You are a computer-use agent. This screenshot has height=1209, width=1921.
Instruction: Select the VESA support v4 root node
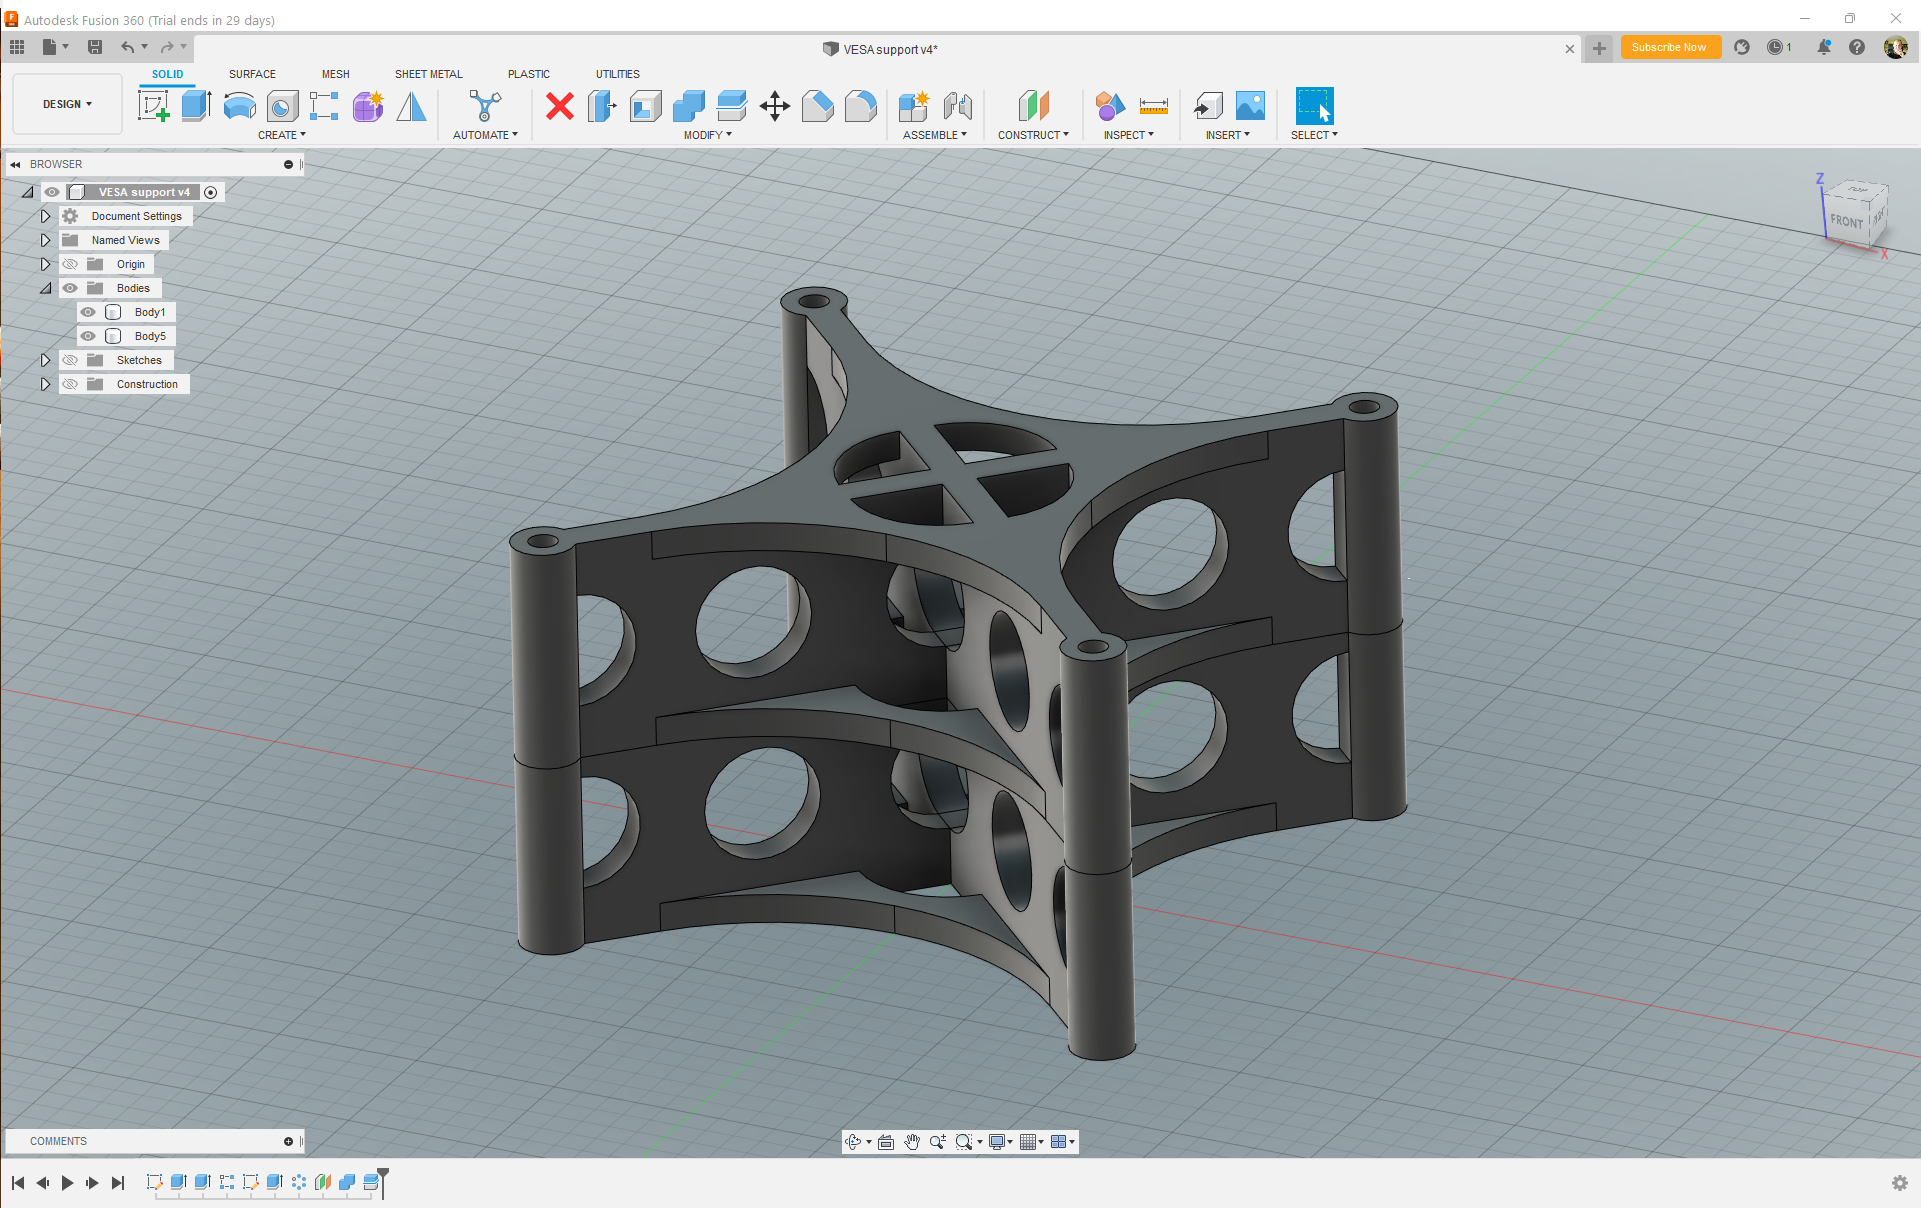coord(142,191)
